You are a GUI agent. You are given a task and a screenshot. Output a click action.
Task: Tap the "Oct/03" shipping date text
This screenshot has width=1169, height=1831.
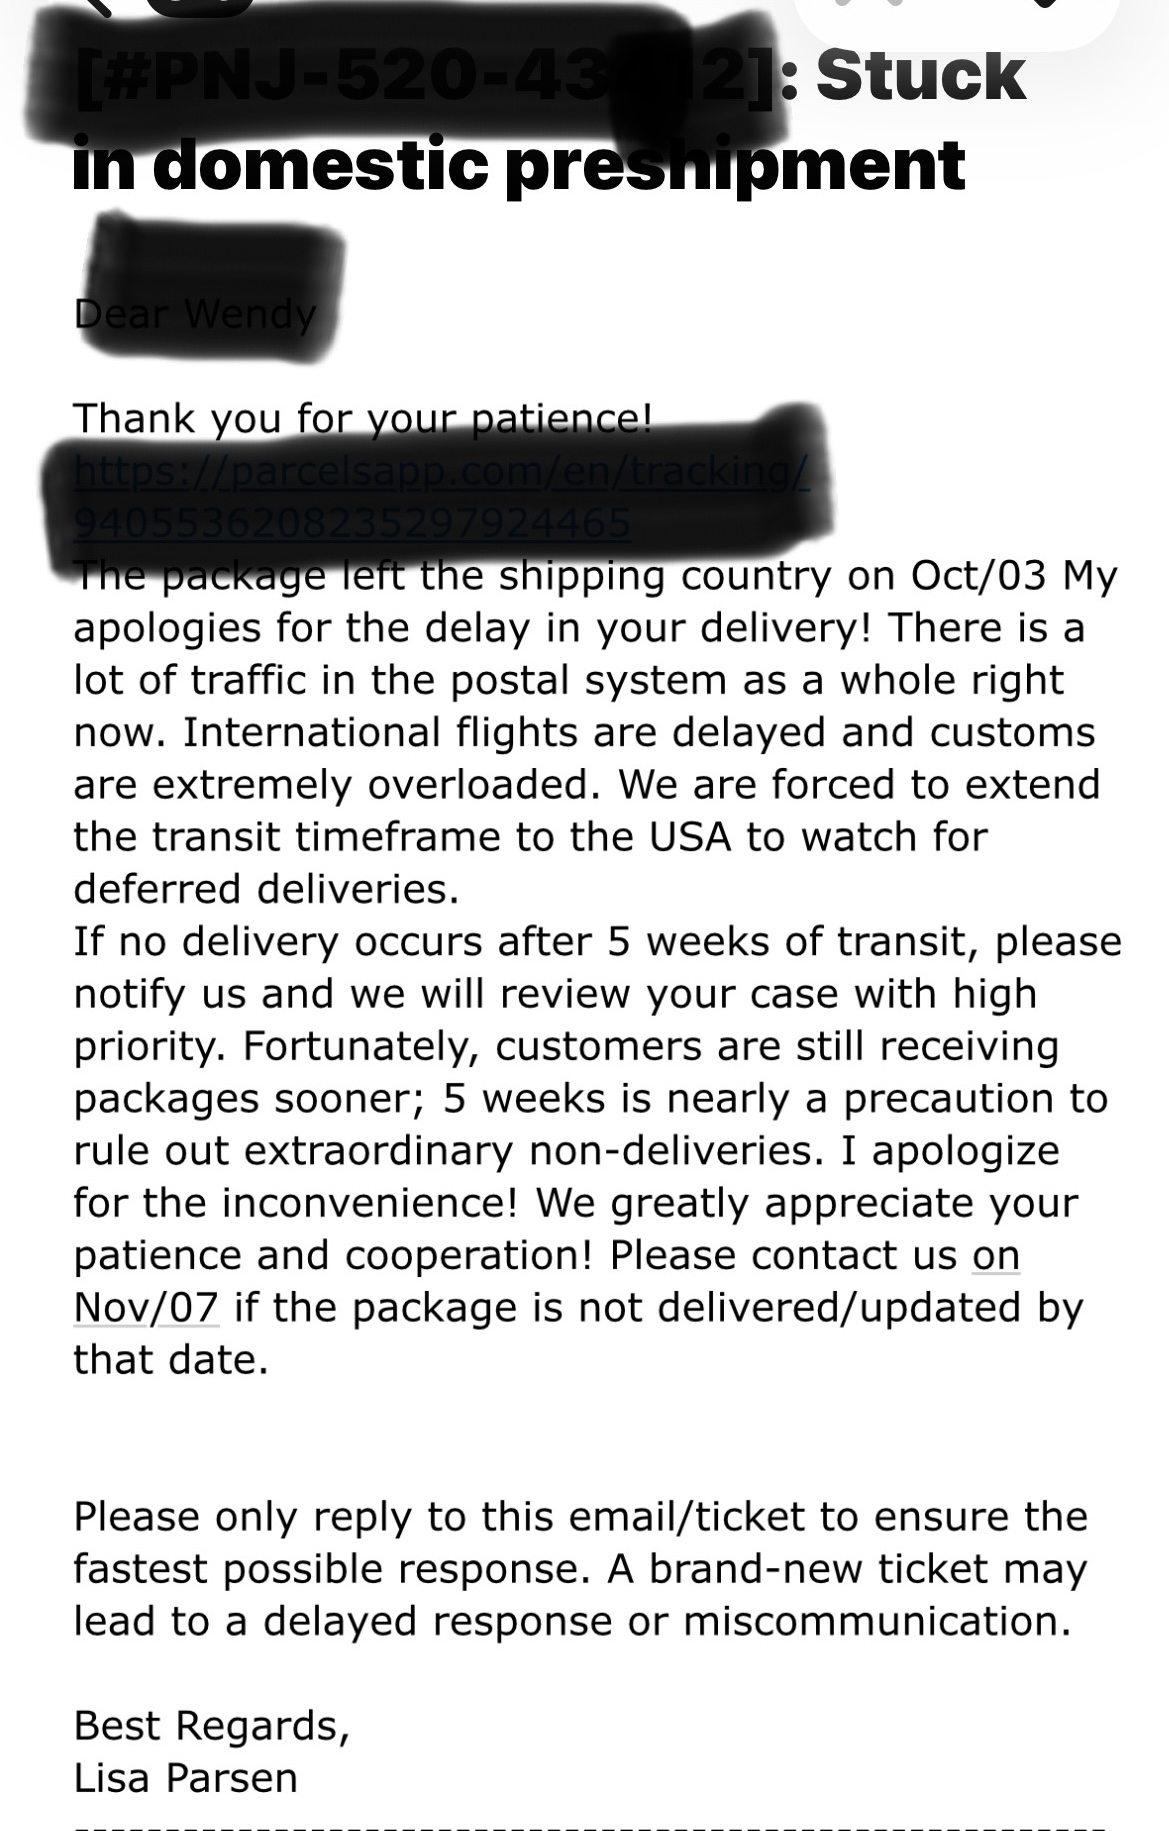coord(978,575)
